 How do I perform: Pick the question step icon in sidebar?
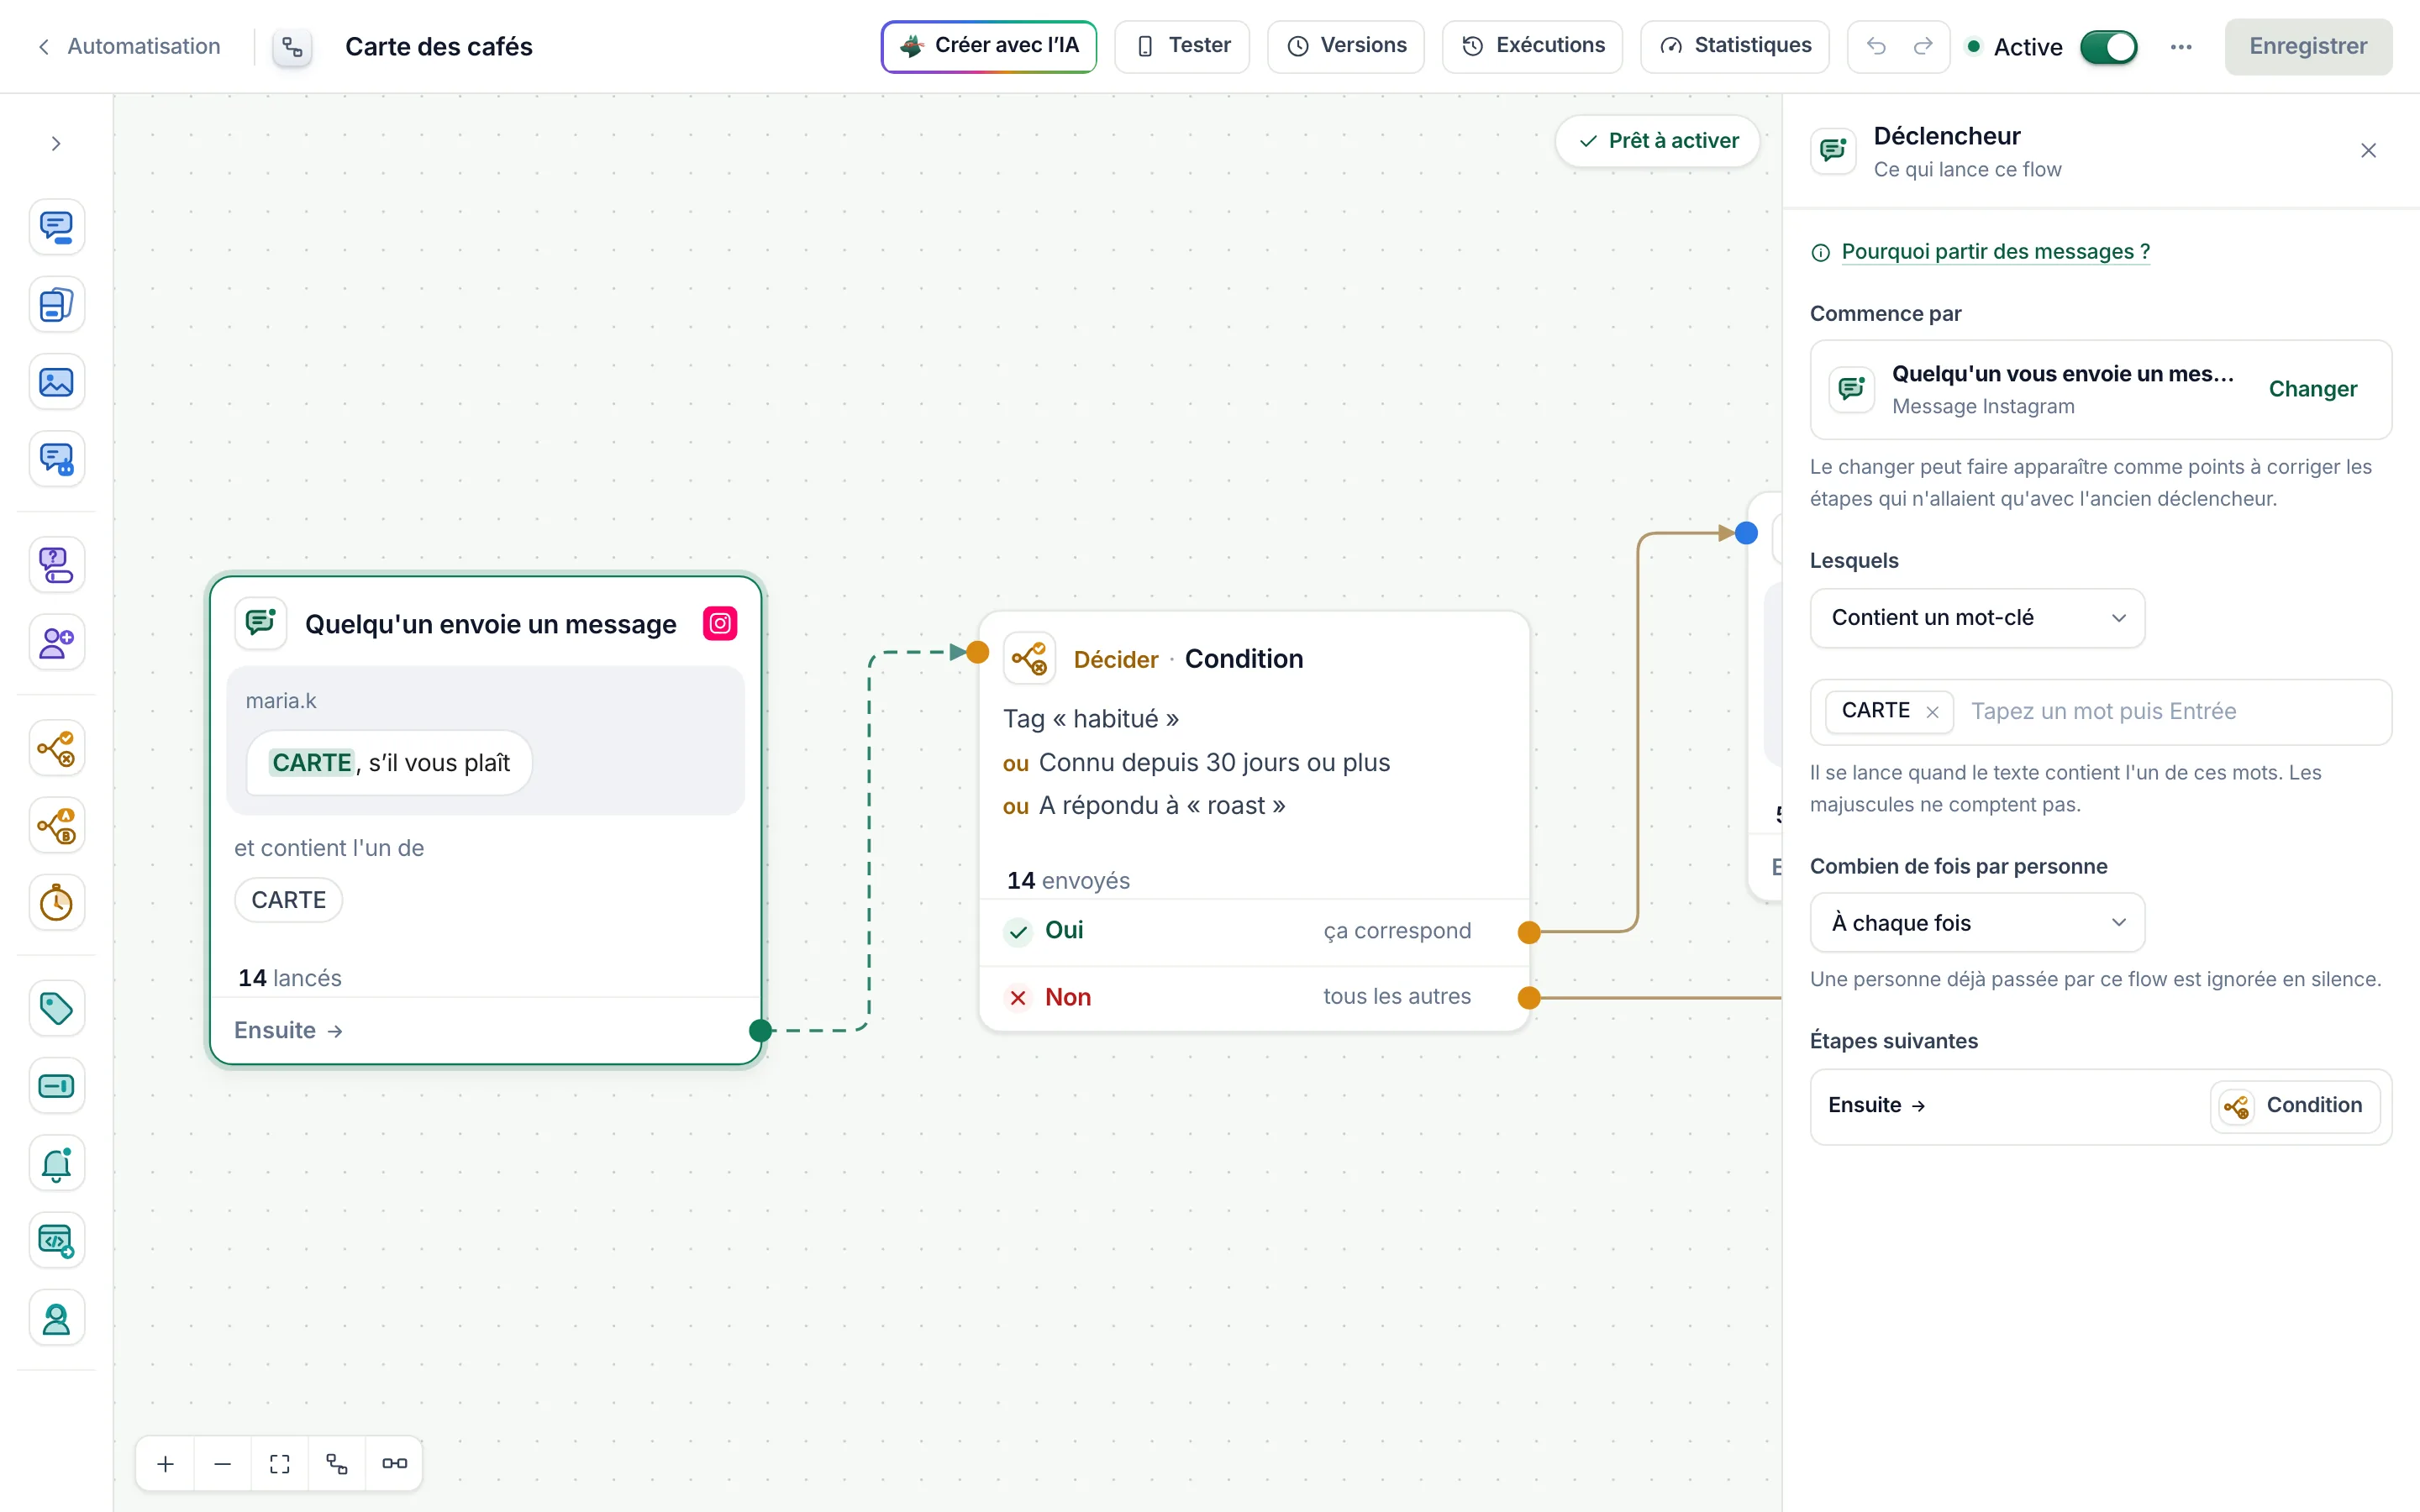click(56, 565)
